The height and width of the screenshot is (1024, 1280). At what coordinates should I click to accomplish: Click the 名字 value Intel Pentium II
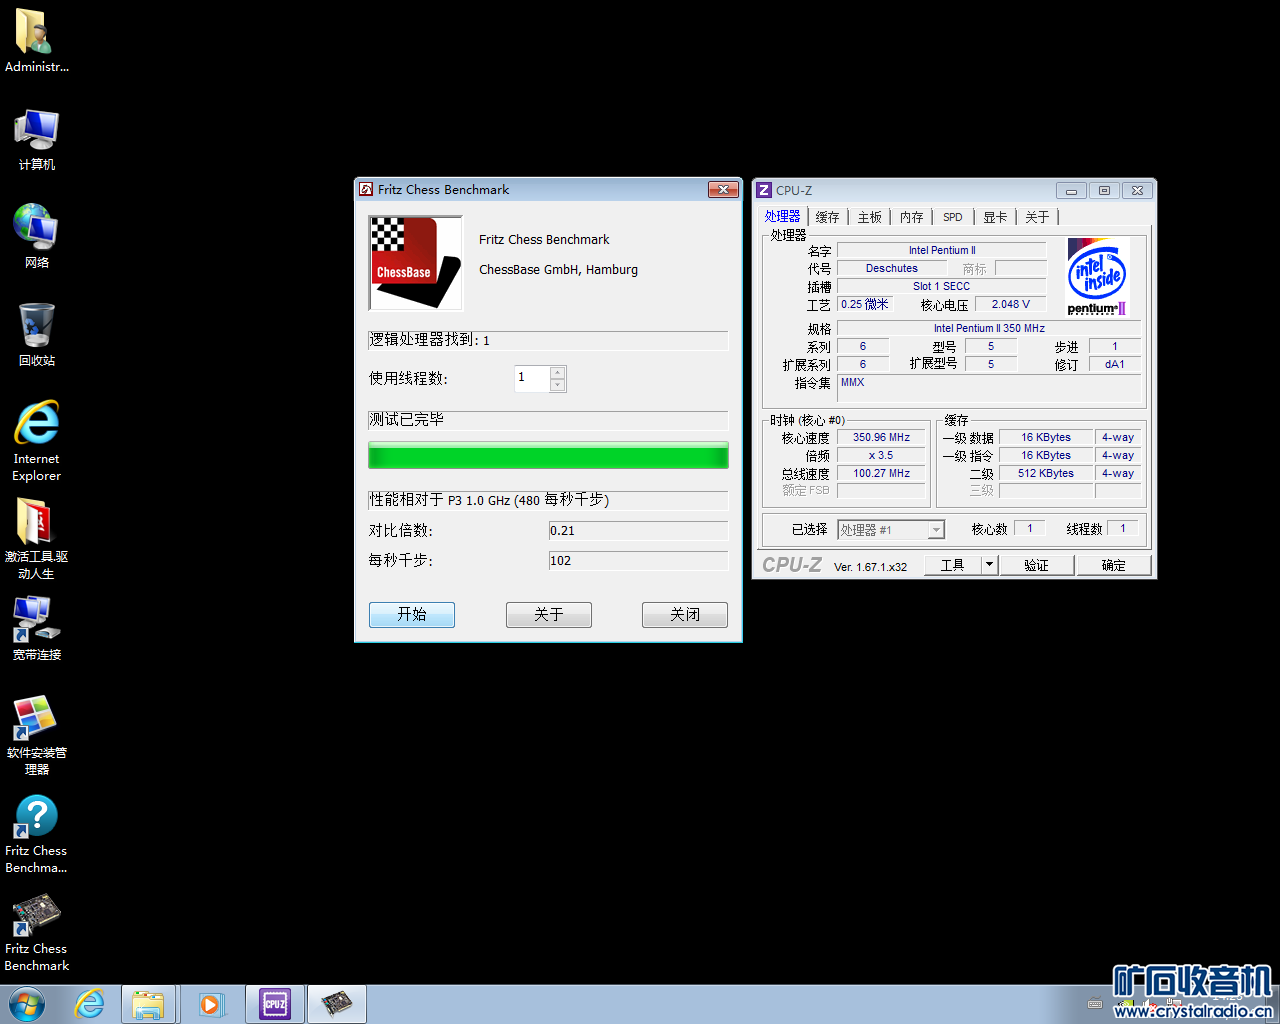942,250
